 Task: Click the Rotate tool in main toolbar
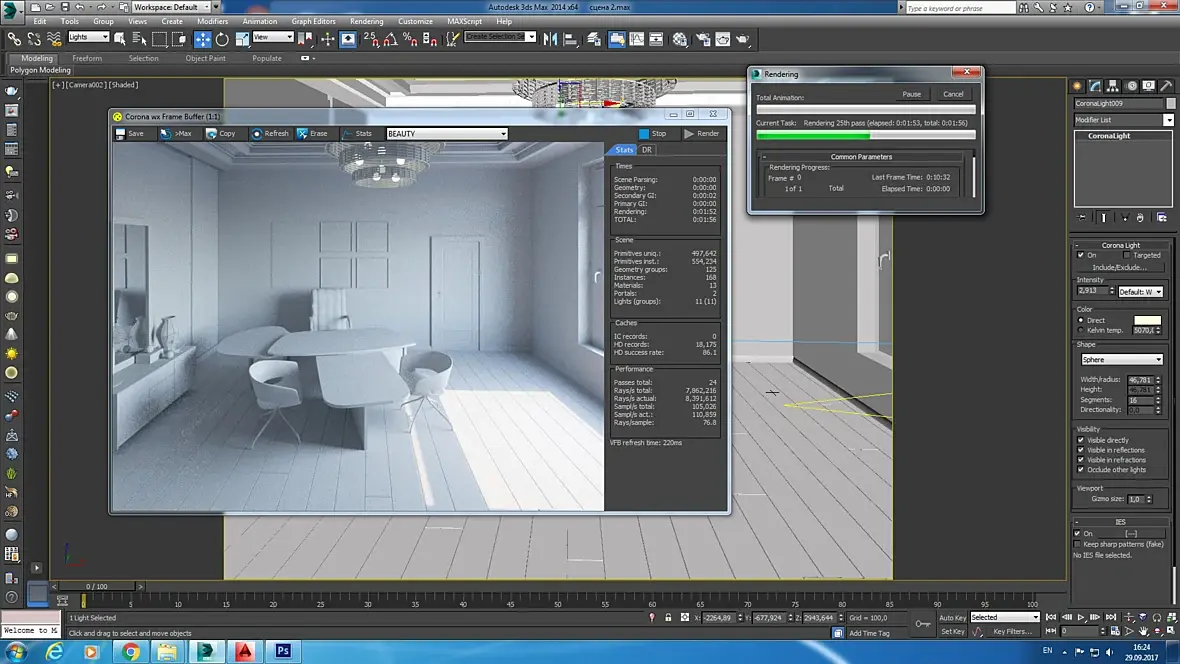click(x=222, y=39)
